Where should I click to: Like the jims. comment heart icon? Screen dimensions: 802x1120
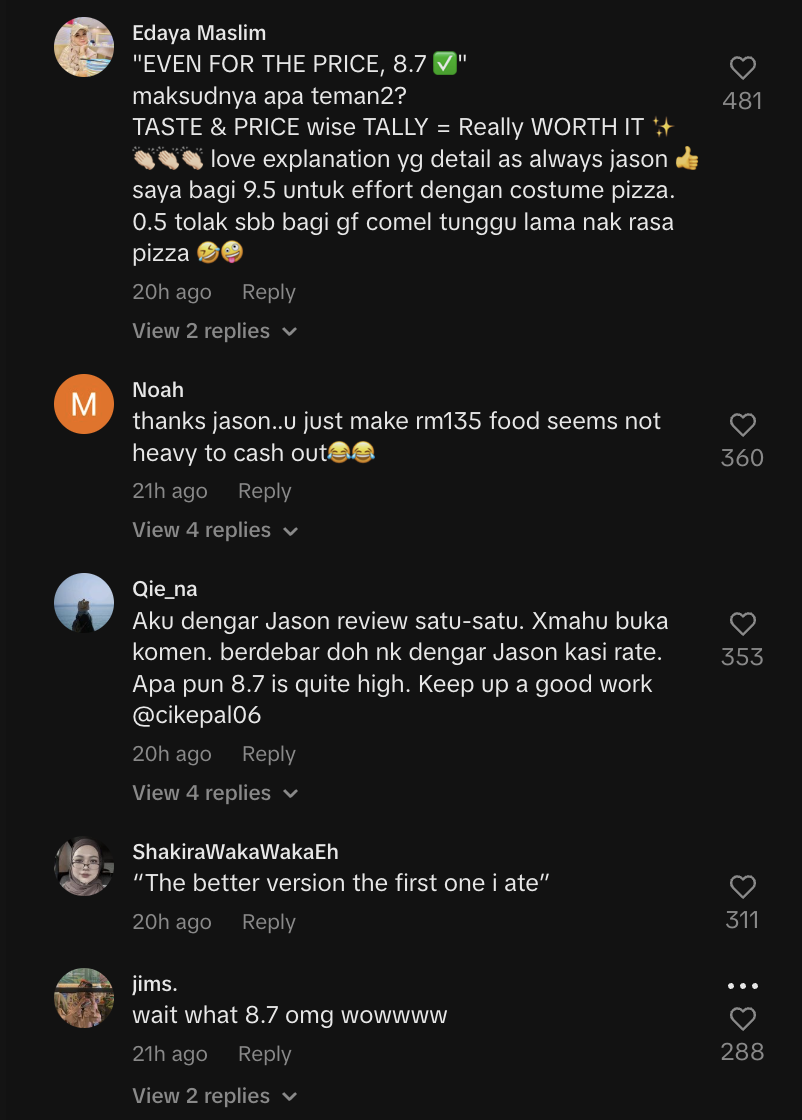tap(742, 1019)
